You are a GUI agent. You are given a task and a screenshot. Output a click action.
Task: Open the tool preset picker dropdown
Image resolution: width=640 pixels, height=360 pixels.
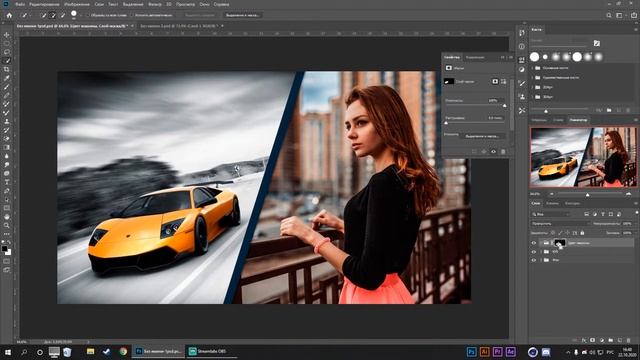coord(26,15)
